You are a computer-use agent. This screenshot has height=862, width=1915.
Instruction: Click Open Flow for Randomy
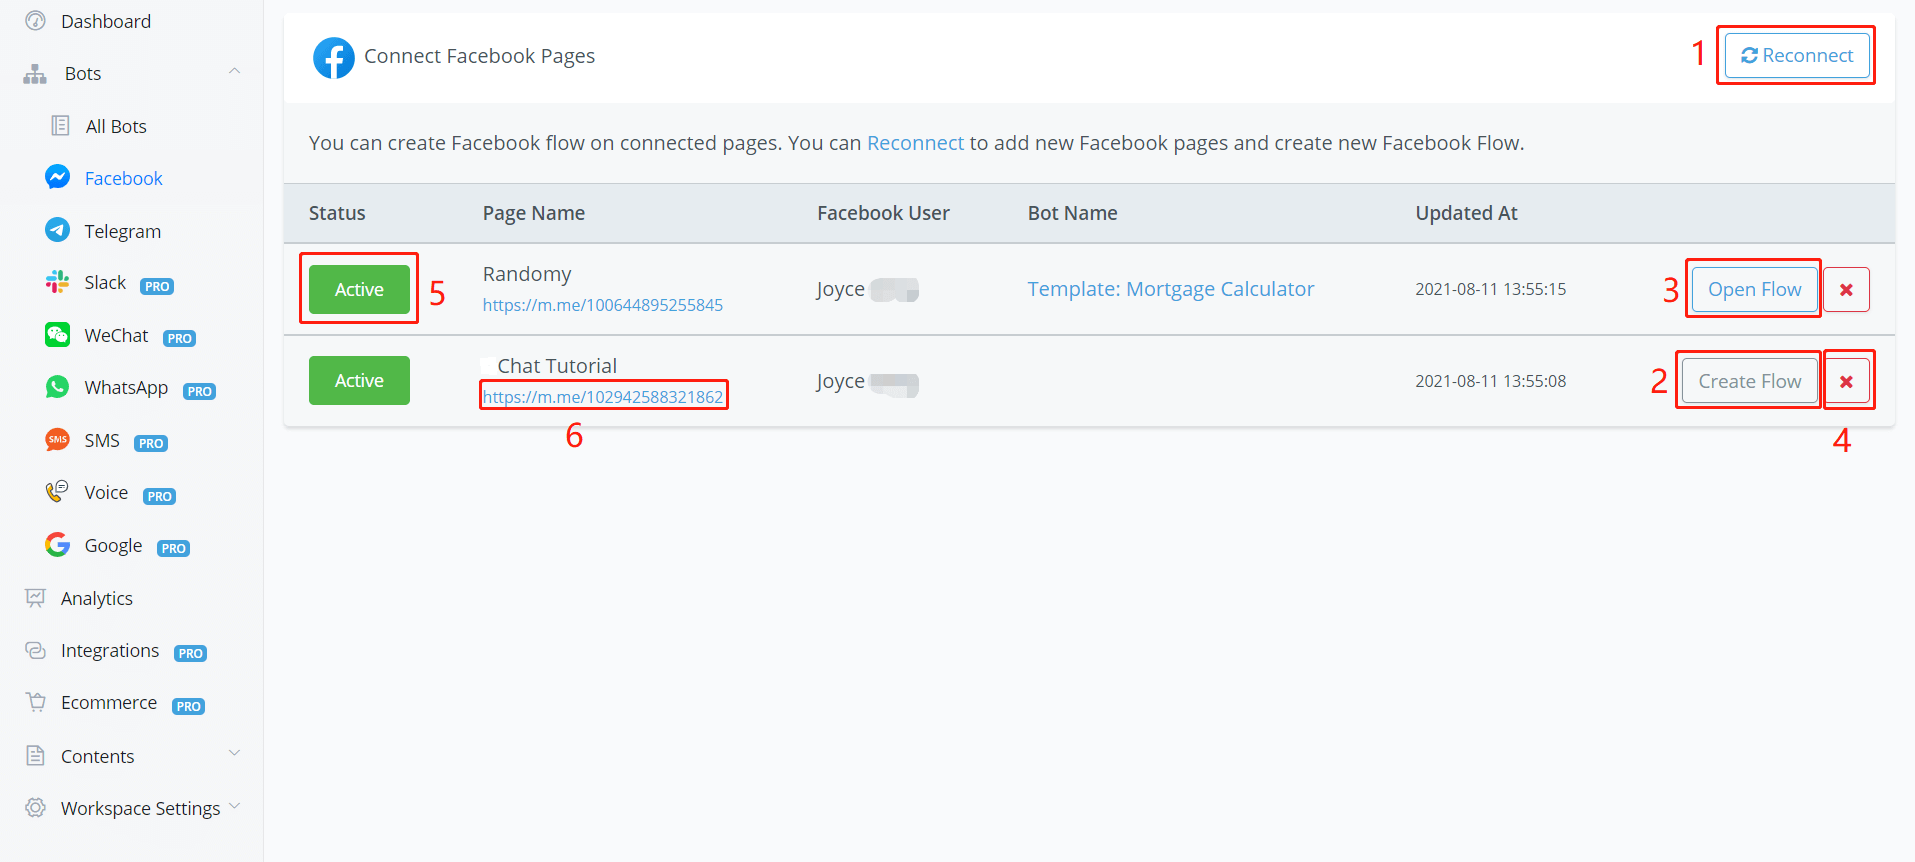tap(1754, 289)
